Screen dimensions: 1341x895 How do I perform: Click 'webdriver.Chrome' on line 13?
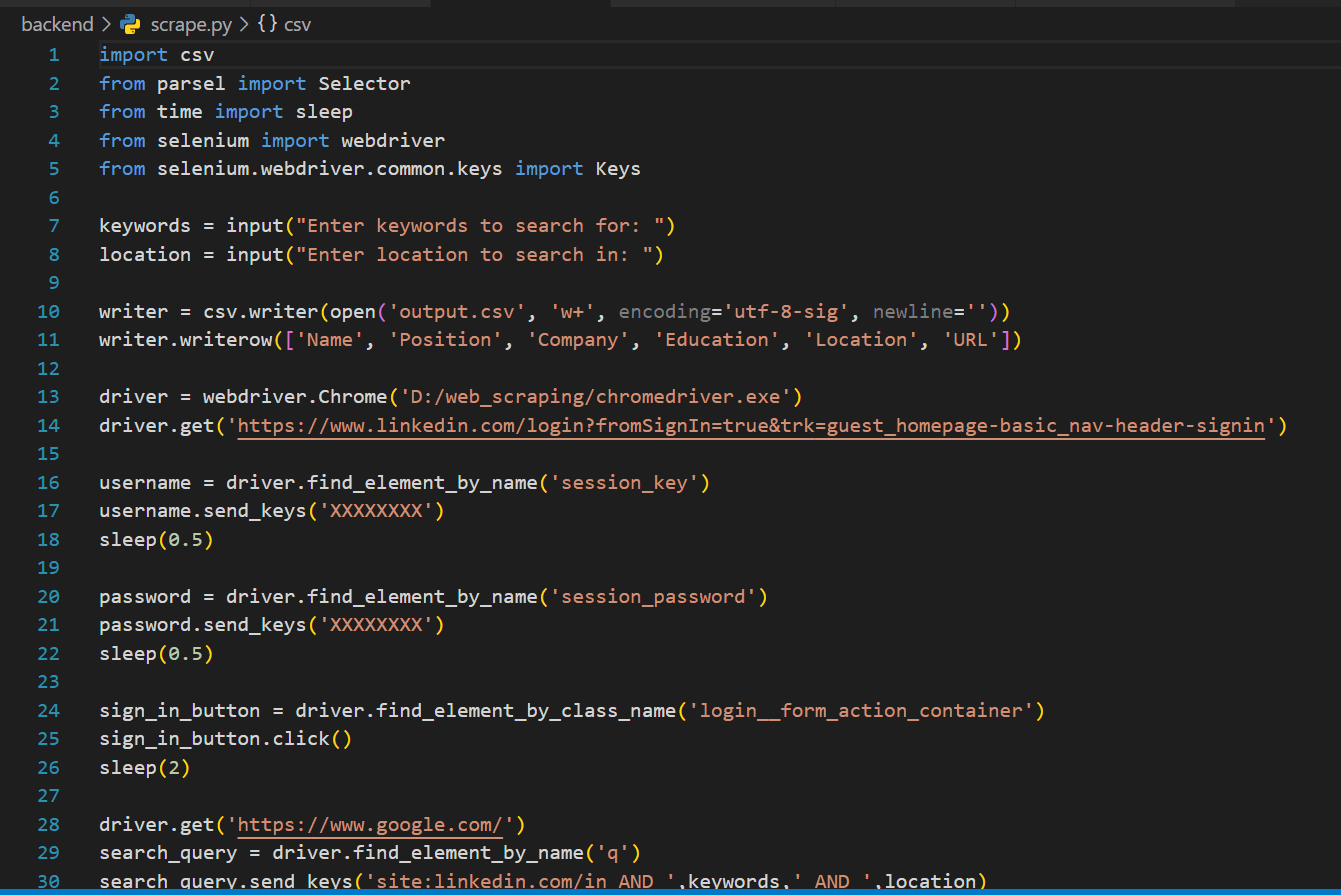(x=295, y=397)
